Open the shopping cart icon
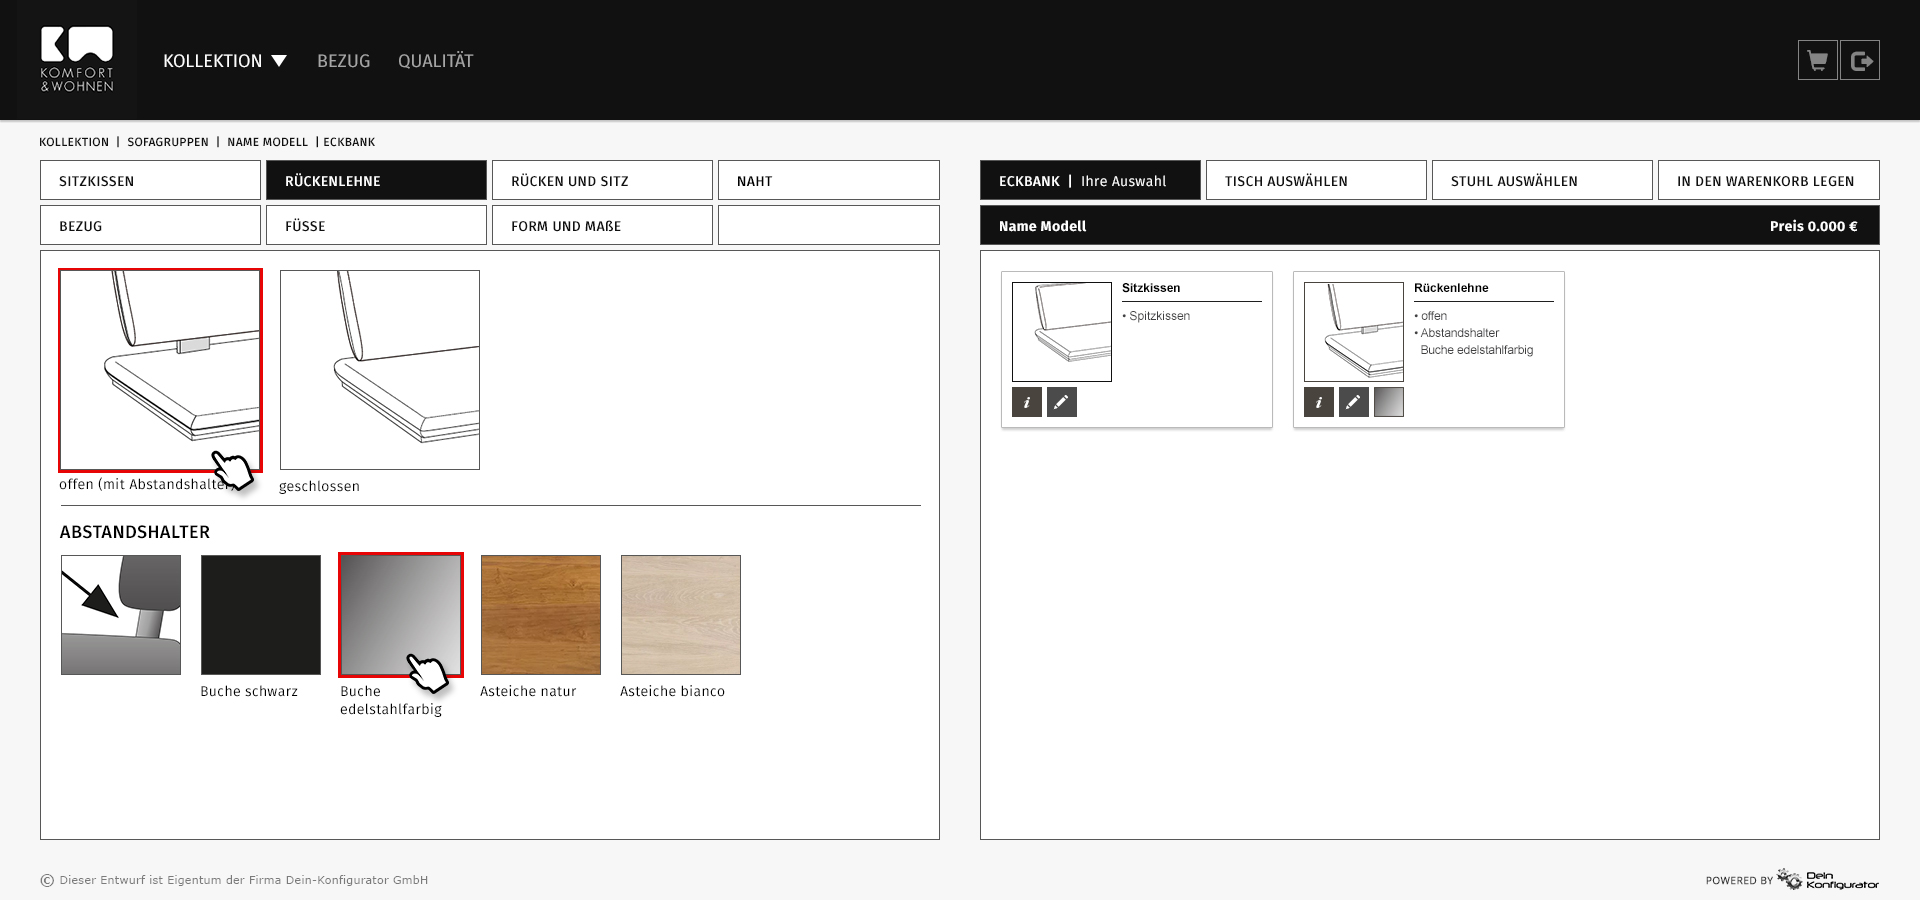This screenshot has height=900, width=1920. [x=1817, y=60]
